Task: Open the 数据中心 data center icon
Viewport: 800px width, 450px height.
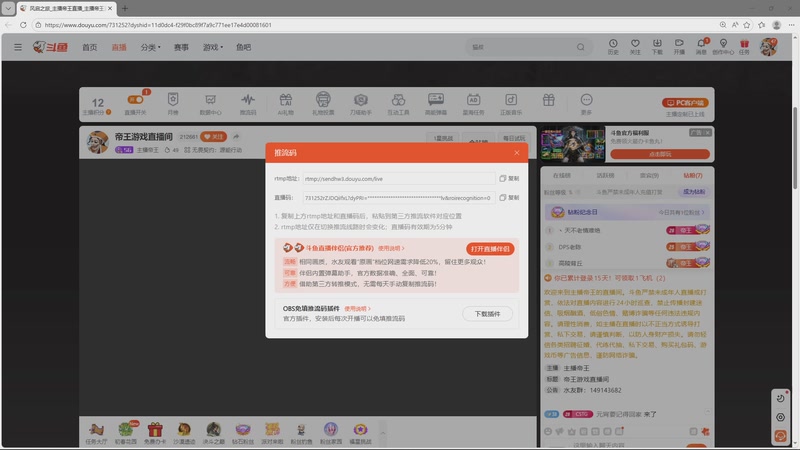Action: 210,104
